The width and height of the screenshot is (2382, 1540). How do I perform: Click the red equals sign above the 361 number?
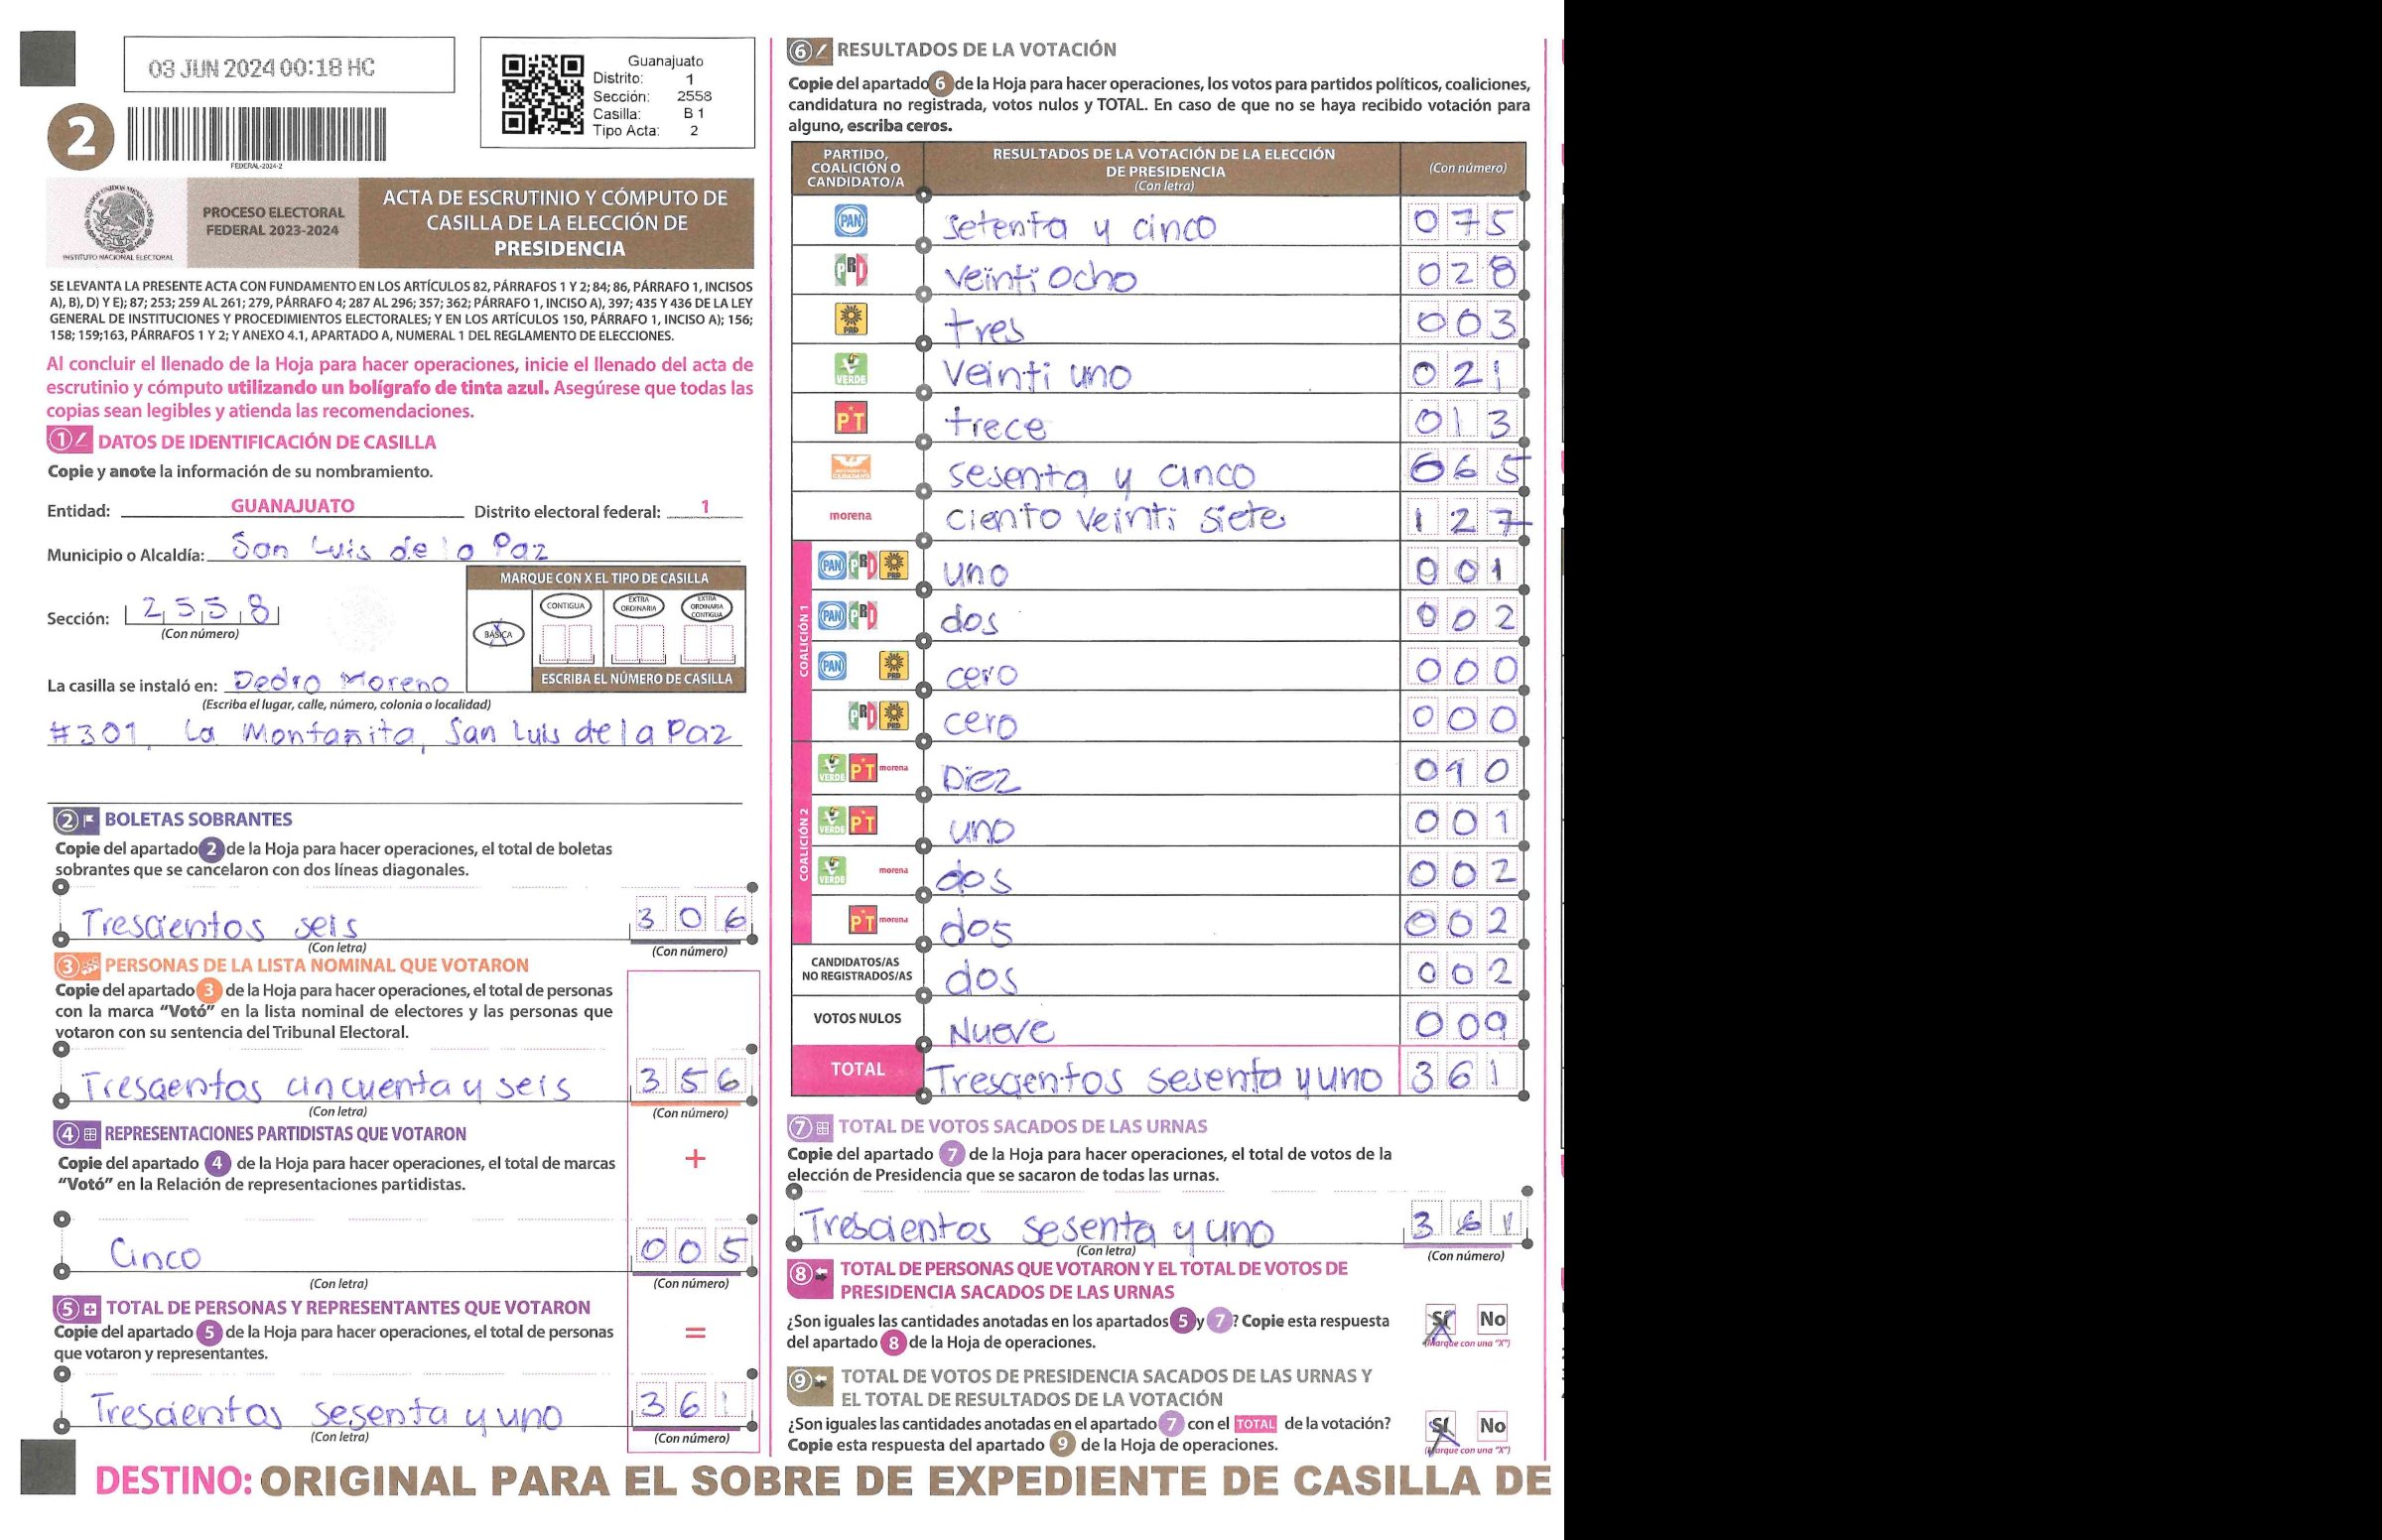tap(695, 1333)
